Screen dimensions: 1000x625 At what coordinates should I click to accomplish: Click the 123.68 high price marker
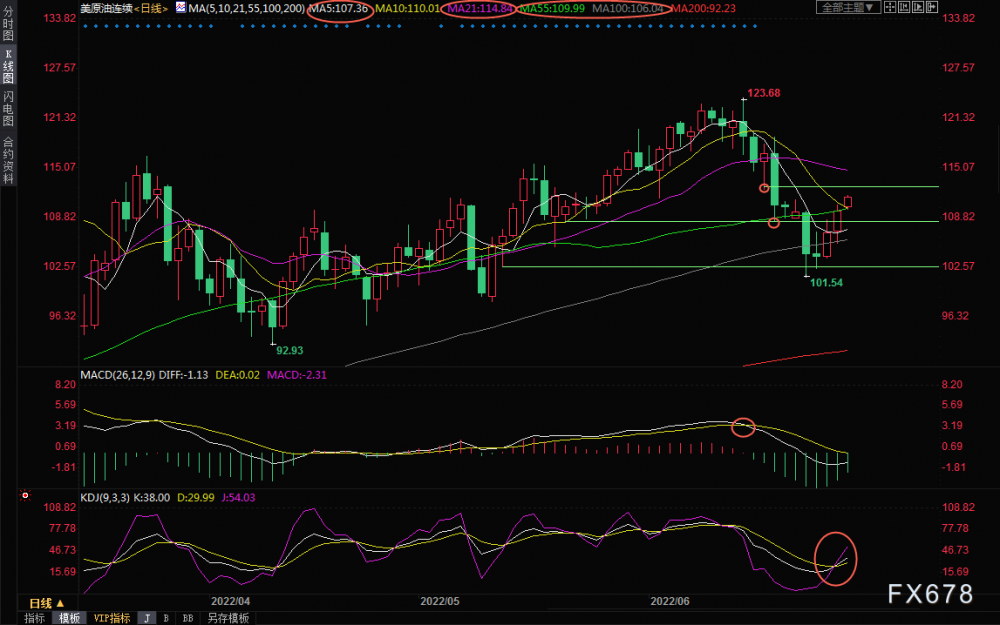click(x=763, y=92)
